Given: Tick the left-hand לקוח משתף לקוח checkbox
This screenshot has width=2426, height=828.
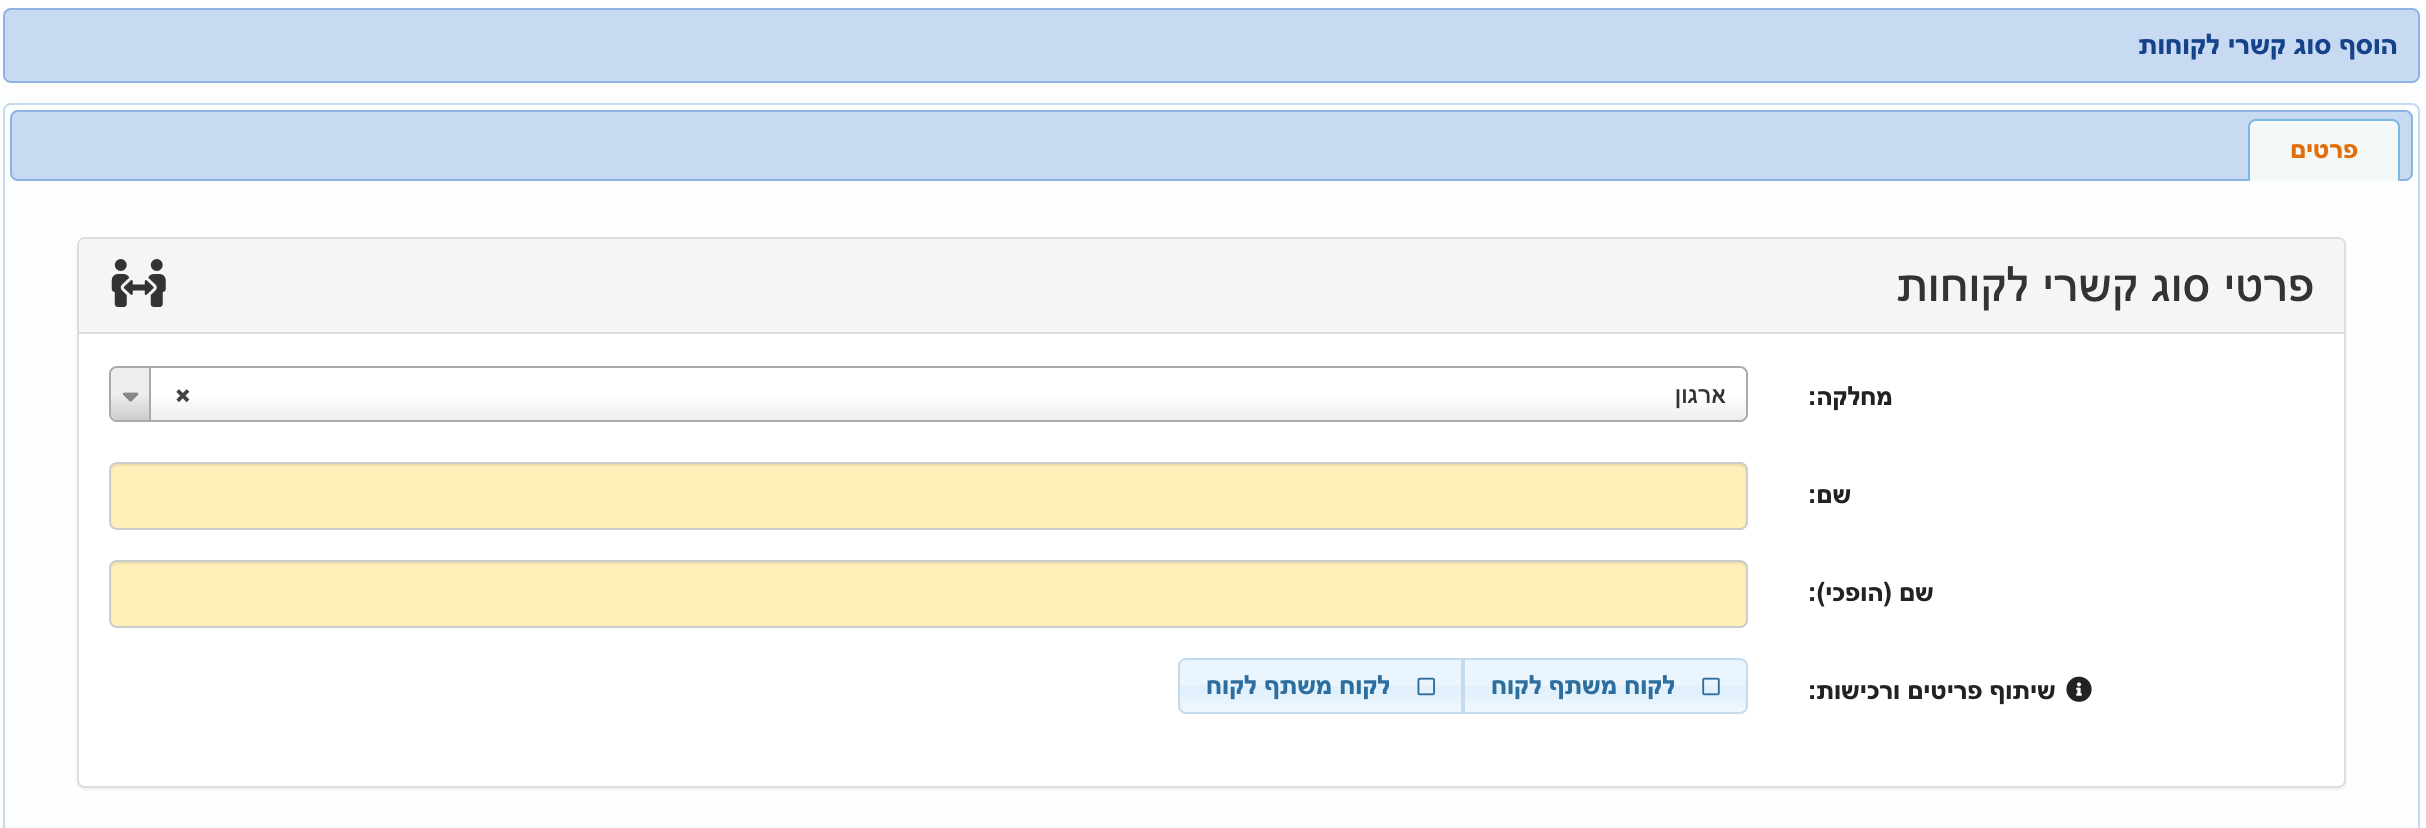Looking at the screenshot, I should [1427, 686].
